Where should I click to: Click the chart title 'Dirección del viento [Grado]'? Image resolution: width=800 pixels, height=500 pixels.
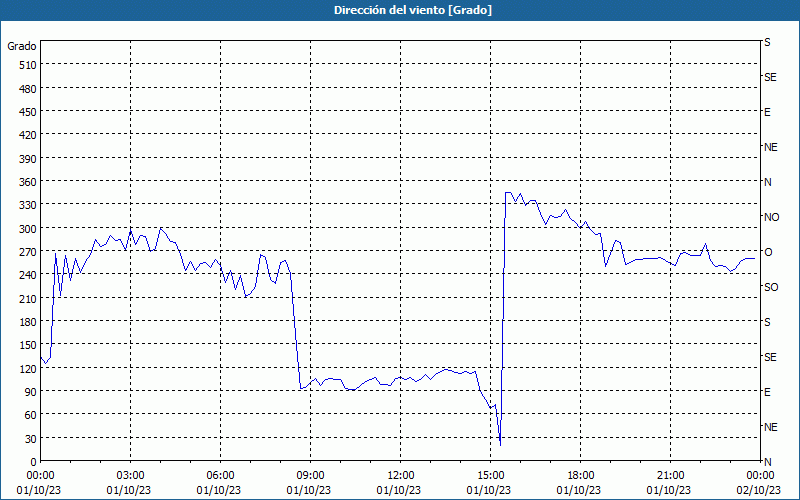[x=413, y=10]
